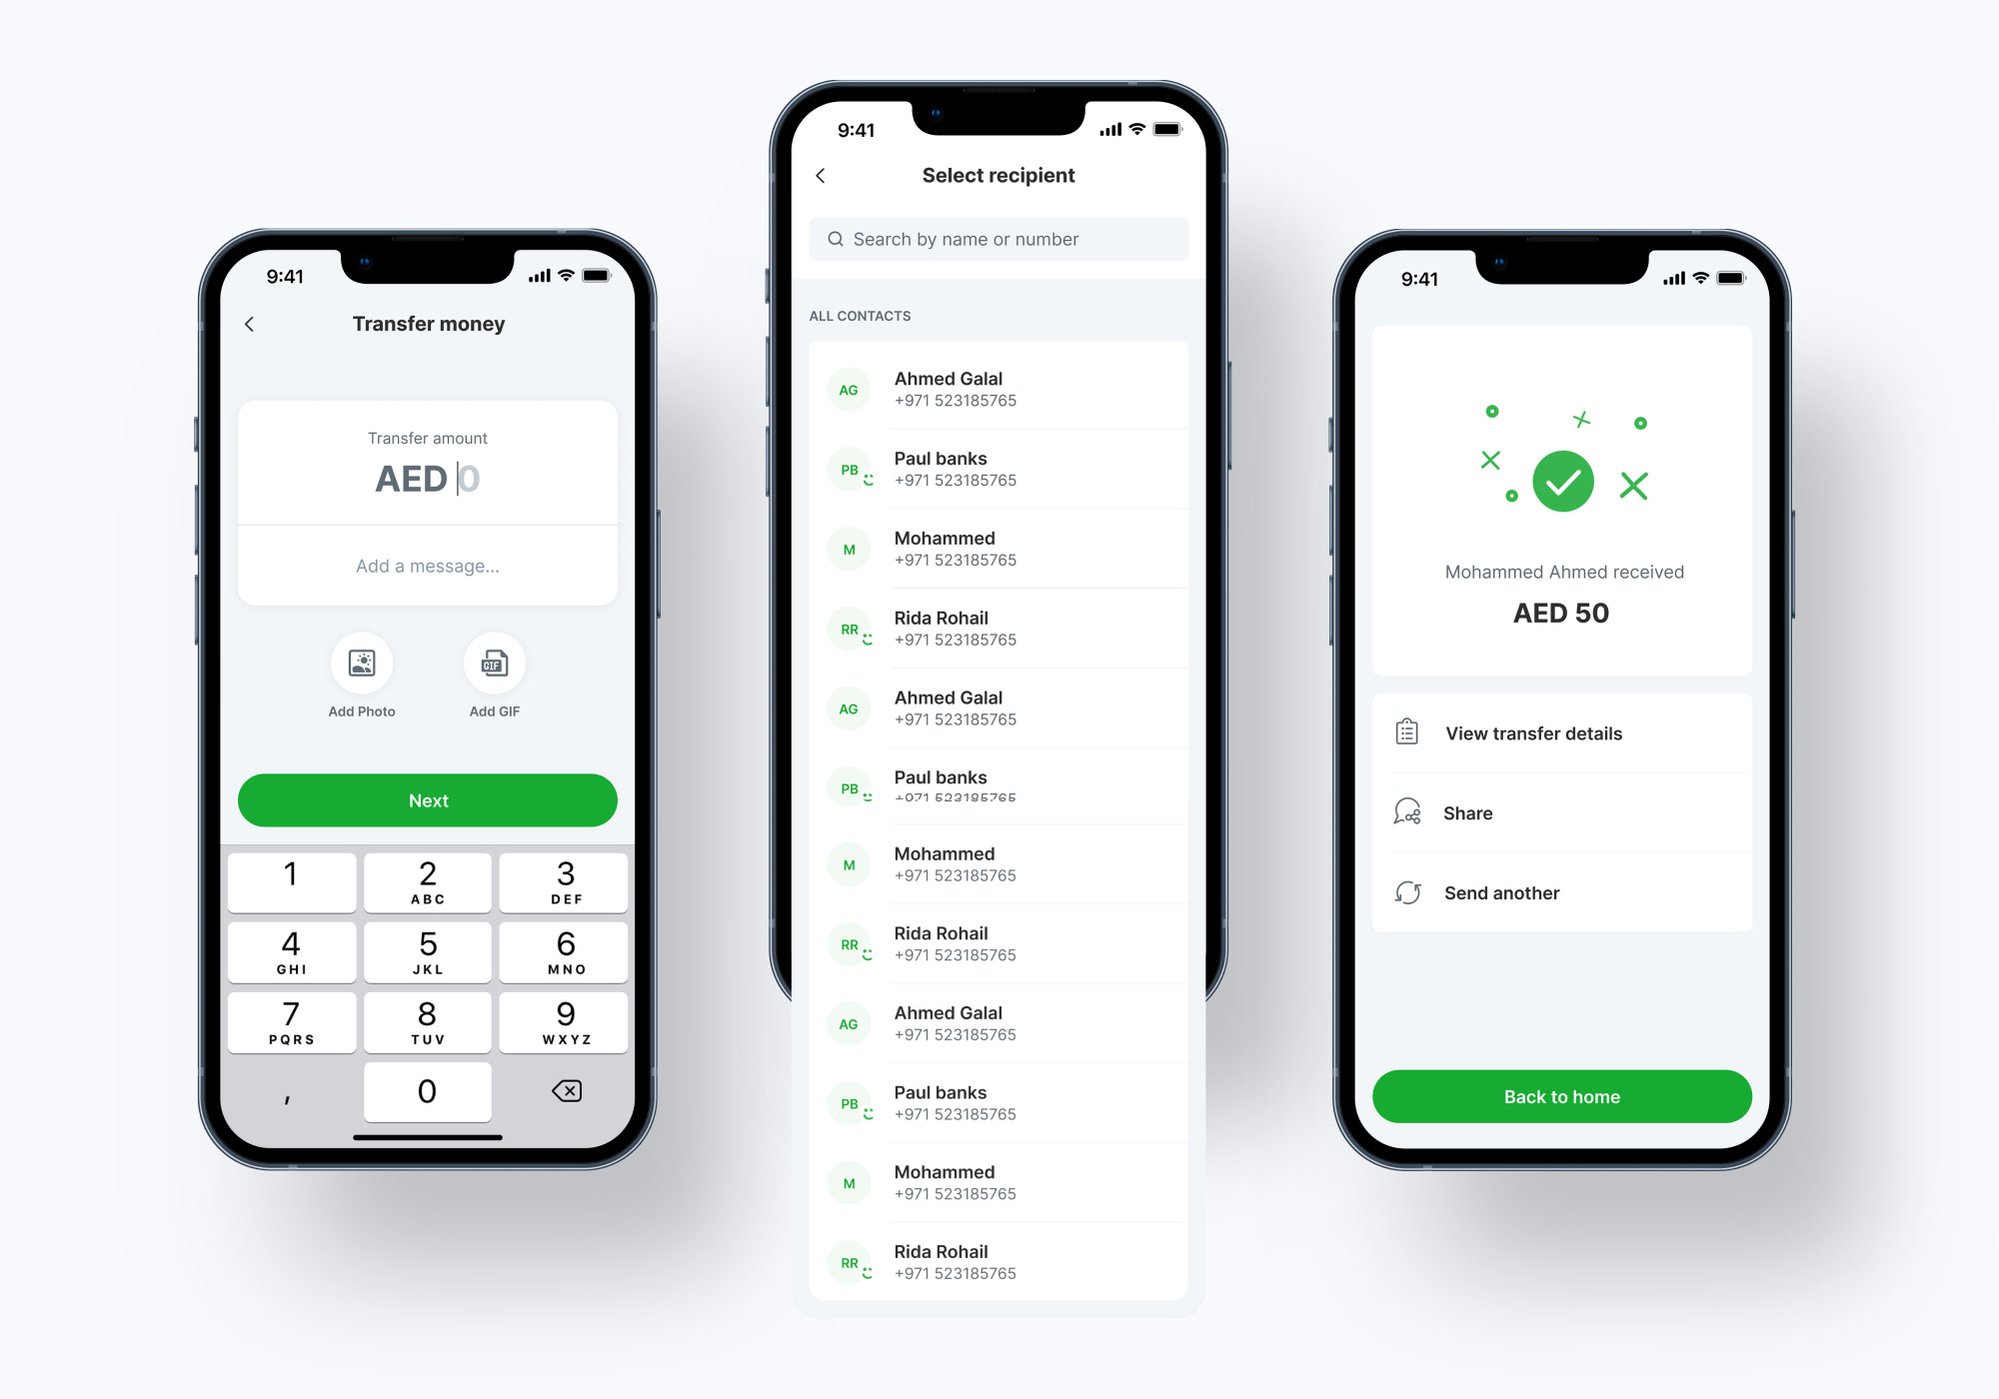Open the Search by name or number field
The image size is (1999, 1399).
tap(998, 240)
